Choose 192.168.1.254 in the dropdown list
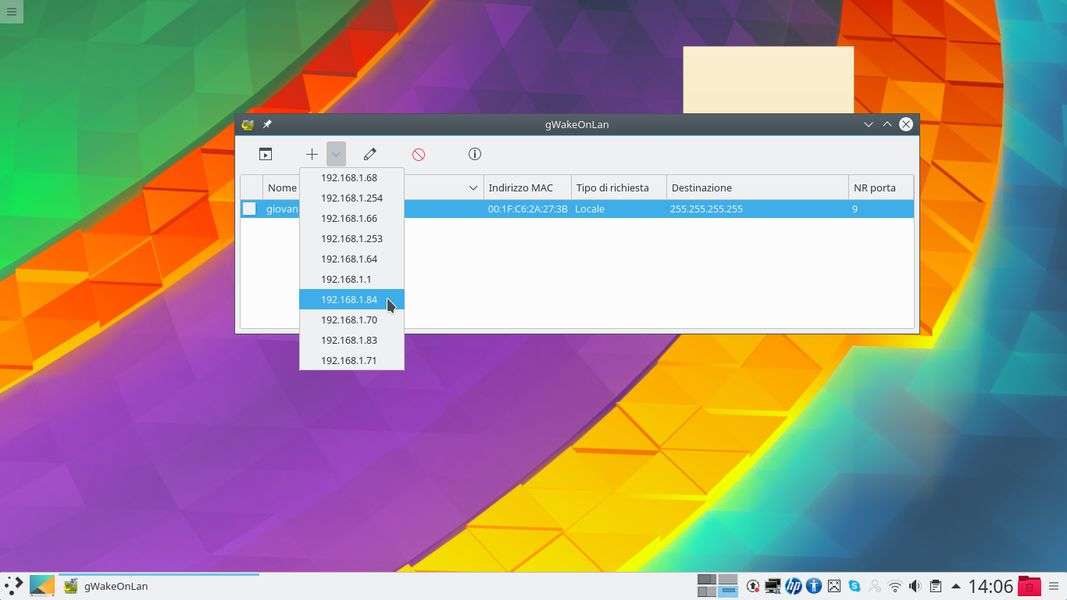The width and height of the screenshot is (1067, 600). click(351, 198)
